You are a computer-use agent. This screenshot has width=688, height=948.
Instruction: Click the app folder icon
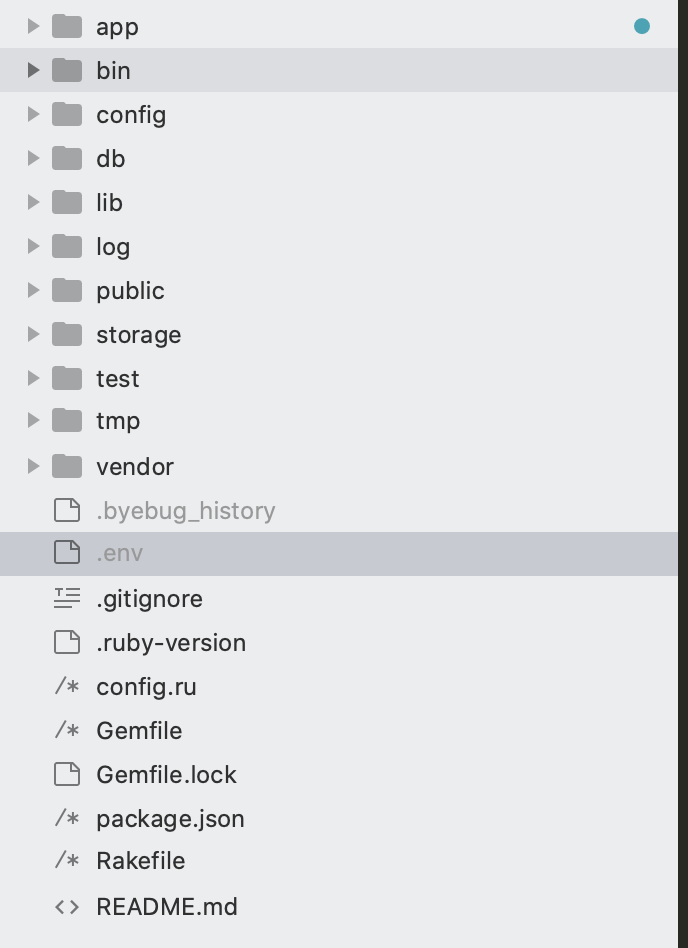(67, 26)
